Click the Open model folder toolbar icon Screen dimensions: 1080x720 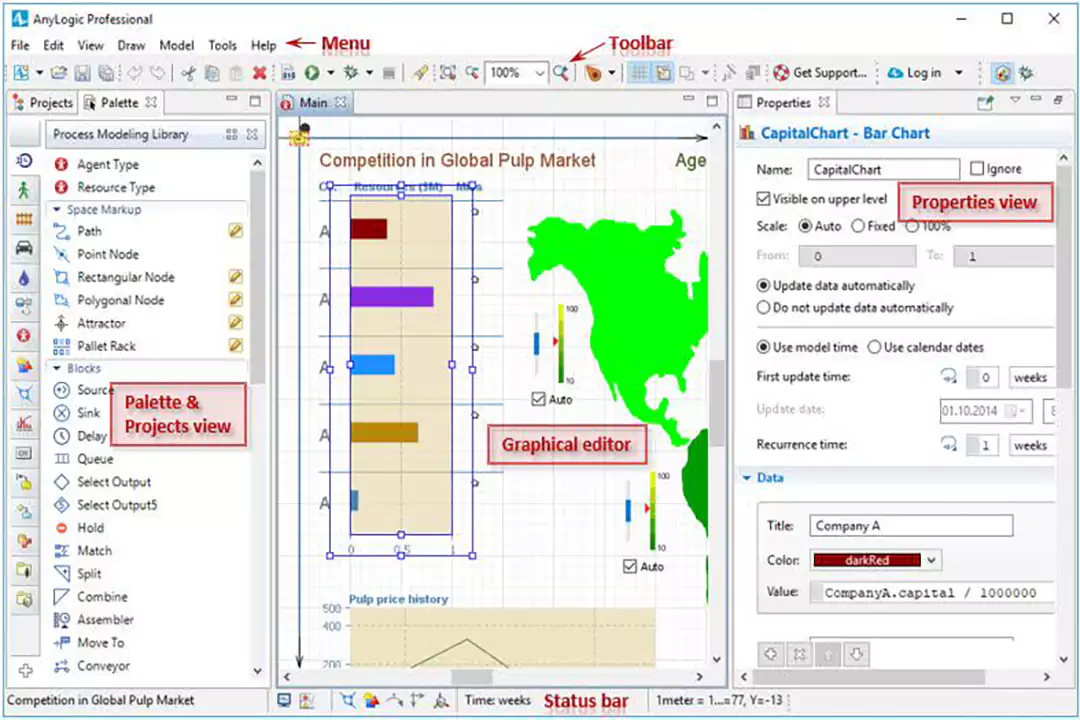[x=59, y=72]
